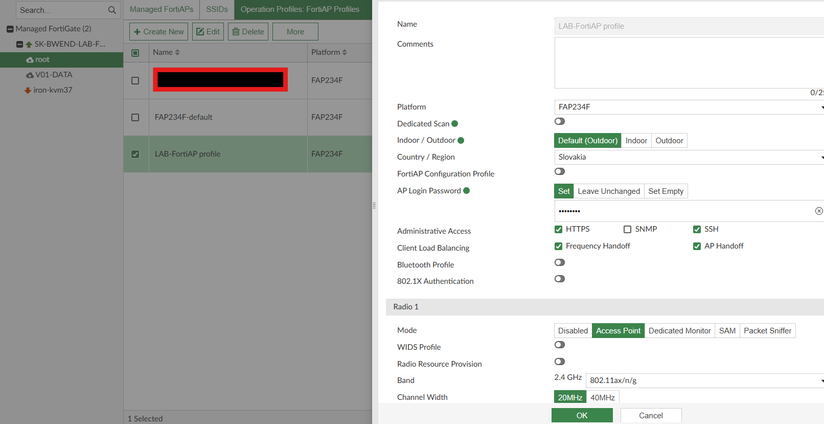Image resolution: width=824 pixels, height=424 pixels.
Task: Collapse the SK-BWEND-LAB-F tree node
Action: 19,45
